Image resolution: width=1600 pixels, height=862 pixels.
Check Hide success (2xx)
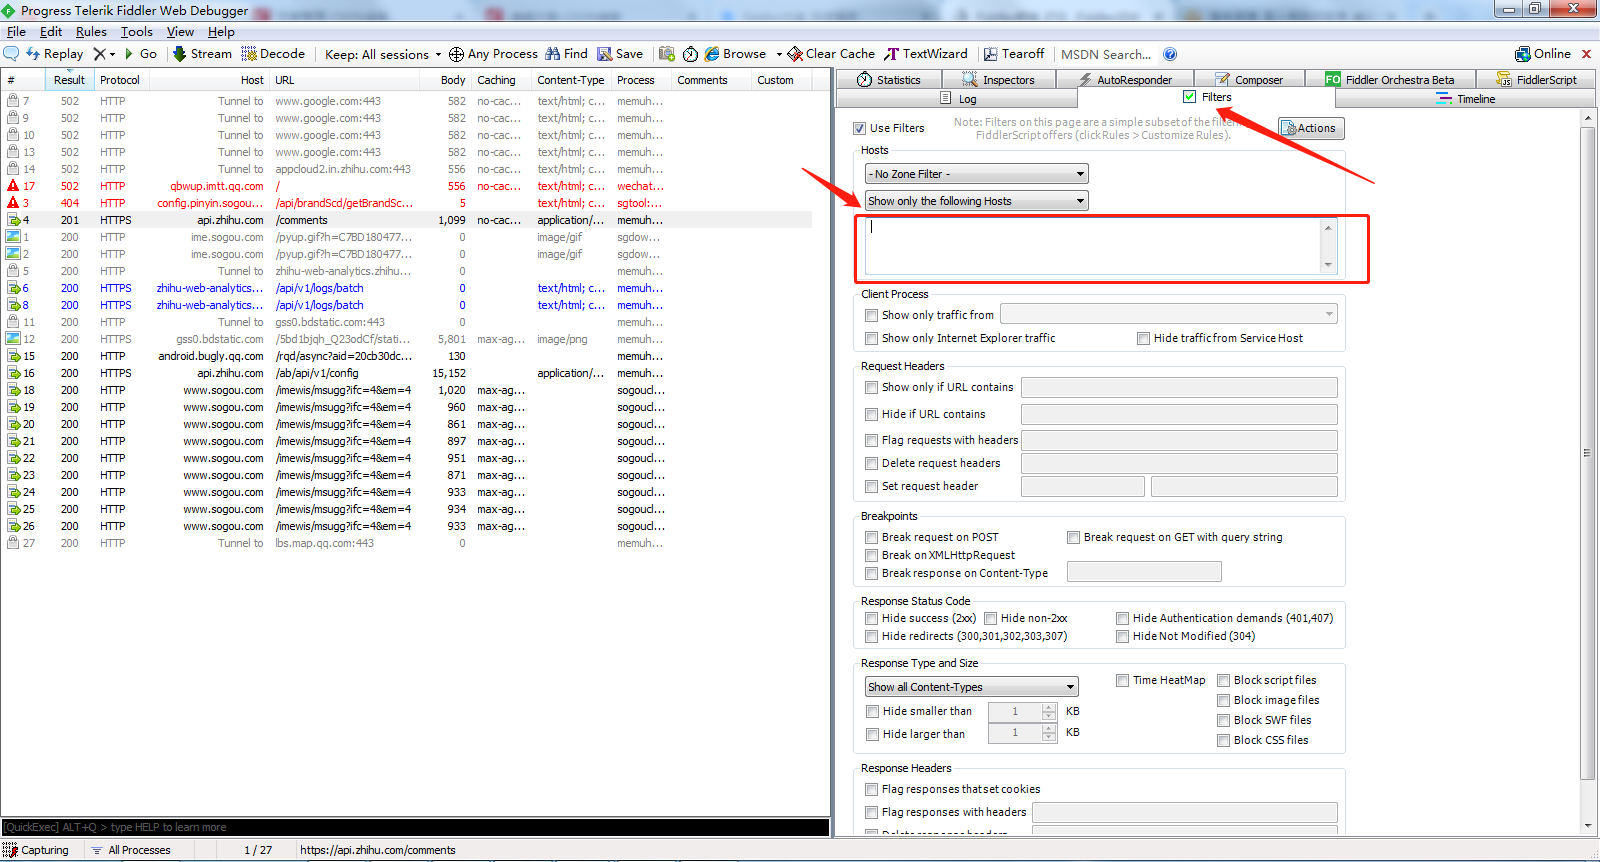pos(872,618)
